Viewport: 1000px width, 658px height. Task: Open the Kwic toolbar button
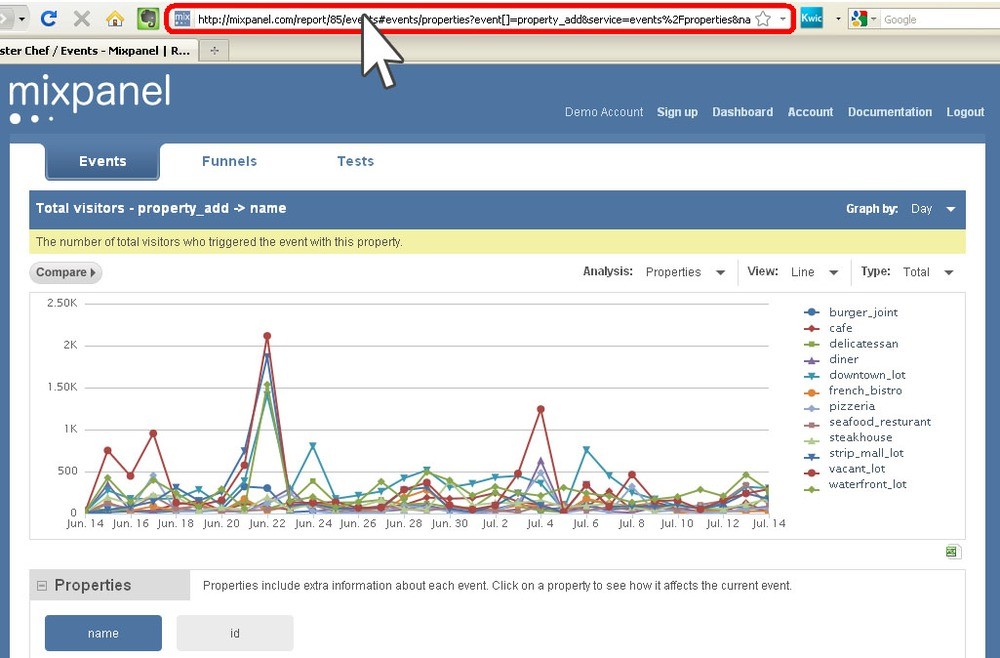click(x=811, y=18)
